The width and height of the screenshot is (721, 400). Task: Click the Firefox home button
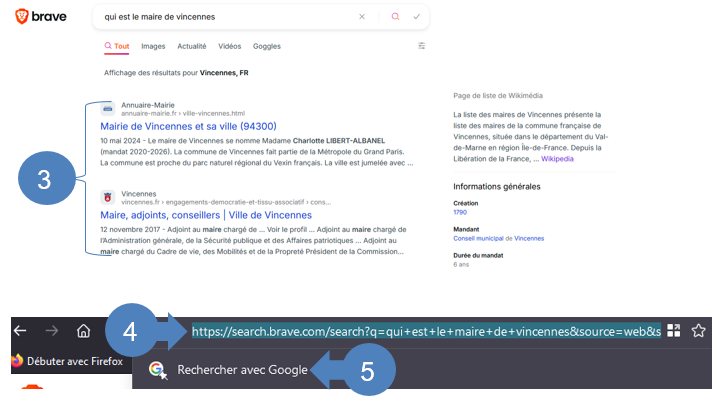coord(83,331)
